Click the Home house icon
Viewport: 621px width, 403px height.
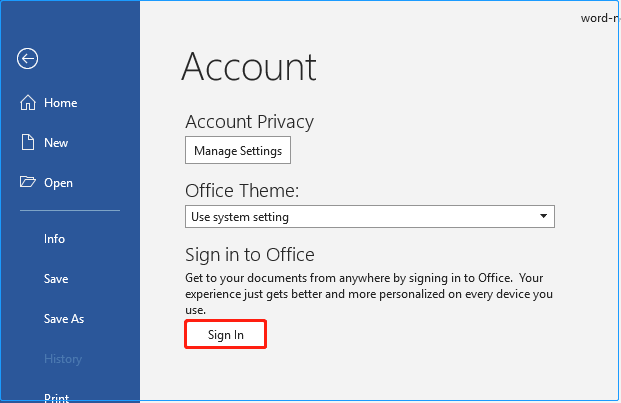pyautogui.click(x=27, y=103)
